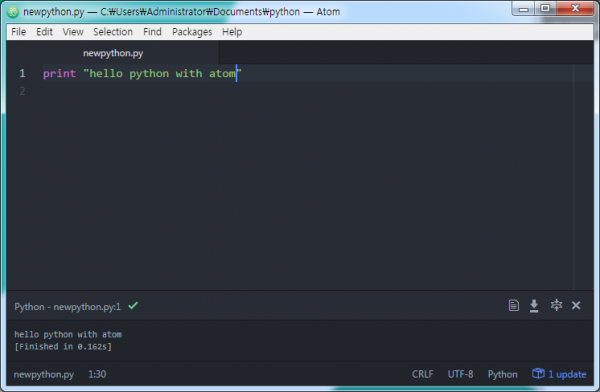
Task: Open the Help menu
Action: click(x=232, y=32)
